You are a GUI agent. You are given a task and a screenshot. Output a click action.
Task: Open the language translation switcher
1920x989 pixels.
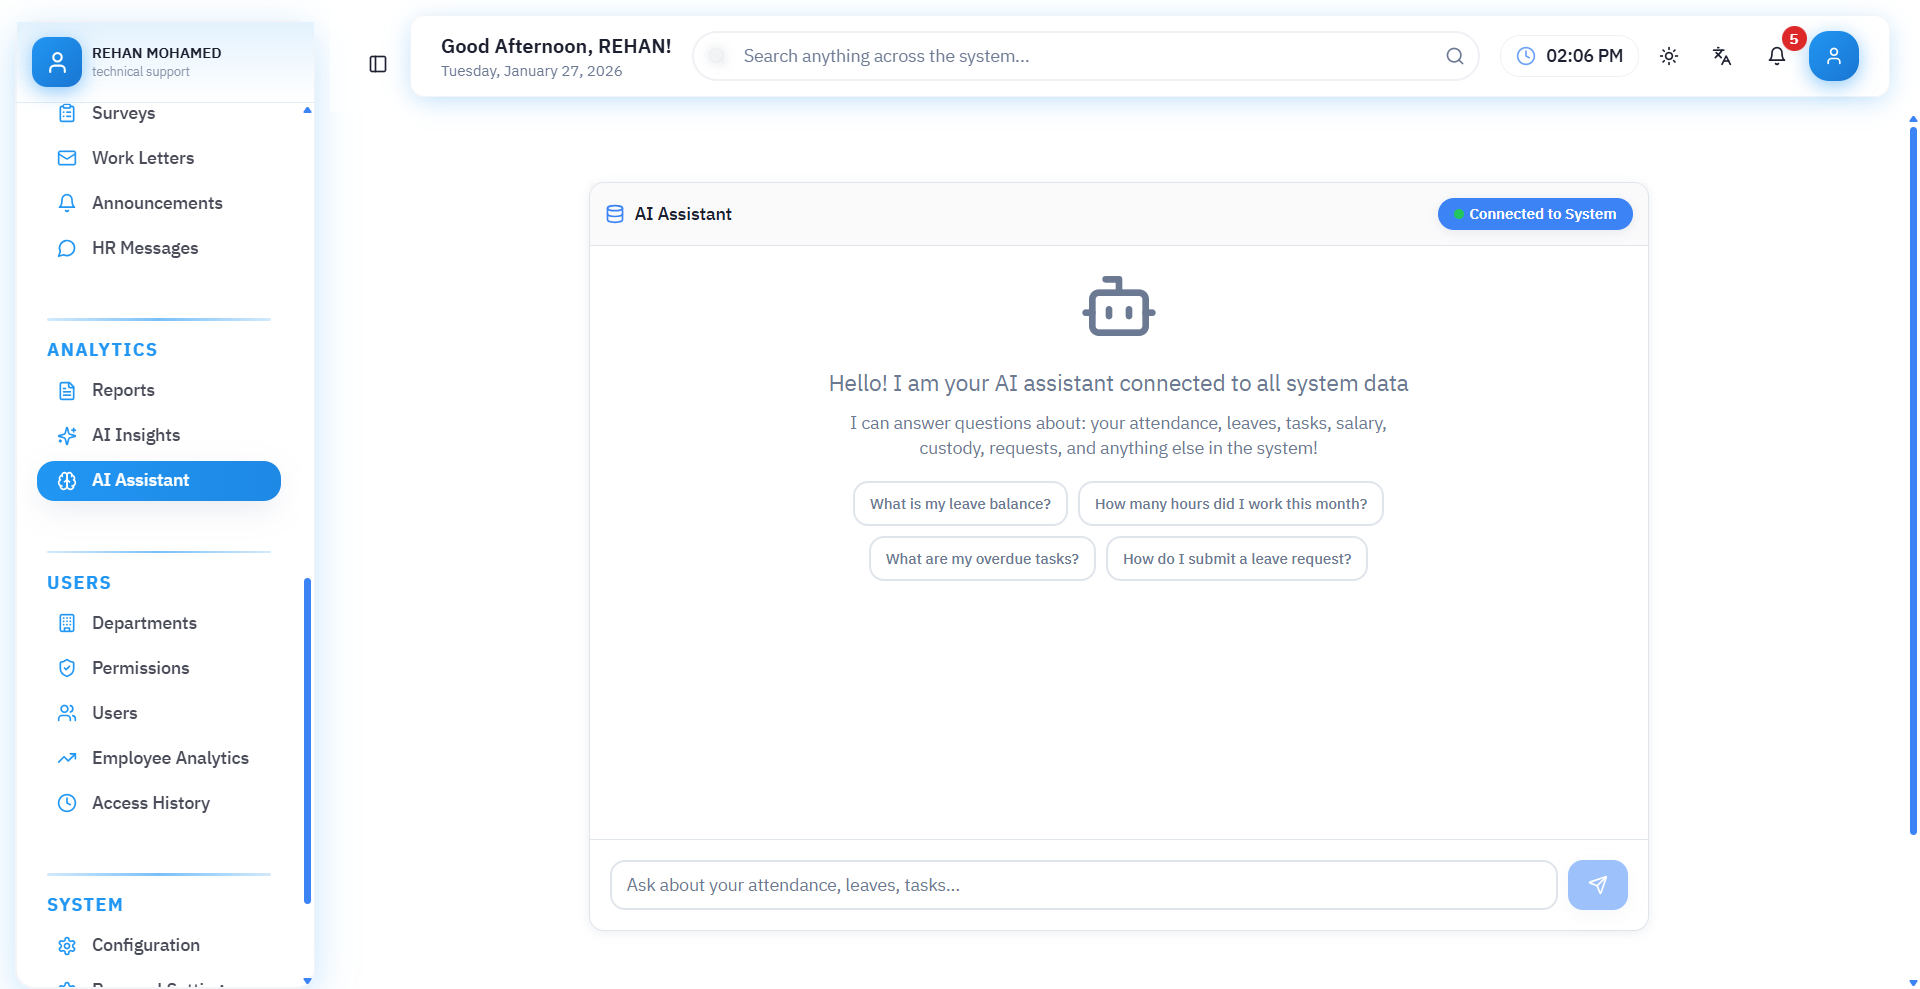1722,56
